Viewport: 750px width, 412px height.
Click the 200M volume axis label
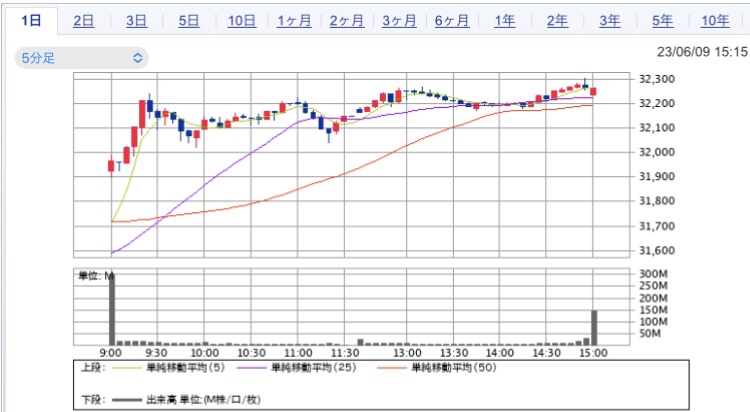(653, 298)
